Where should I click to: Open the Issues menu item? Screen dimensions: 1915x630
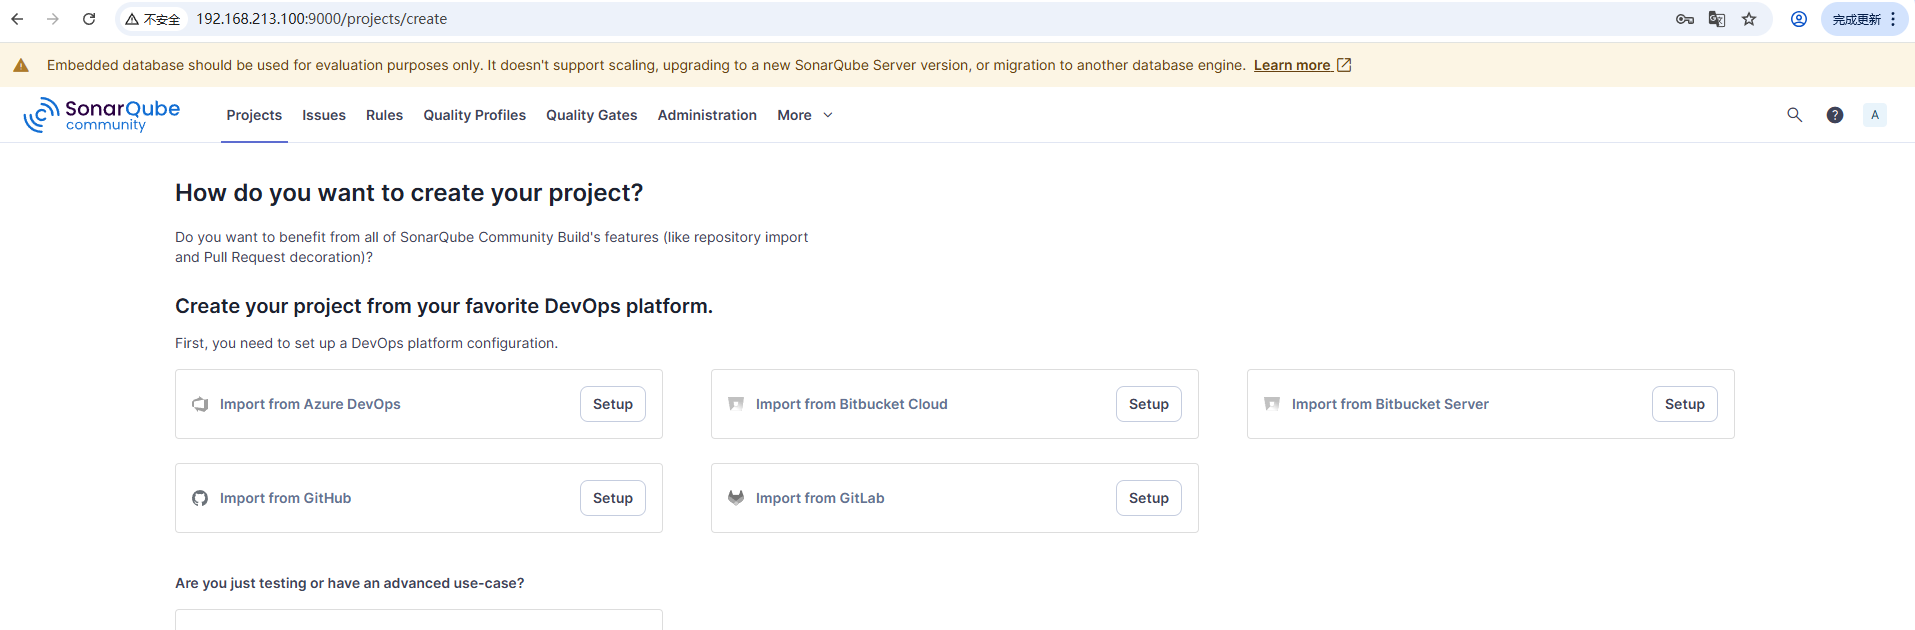coord(324,115)
